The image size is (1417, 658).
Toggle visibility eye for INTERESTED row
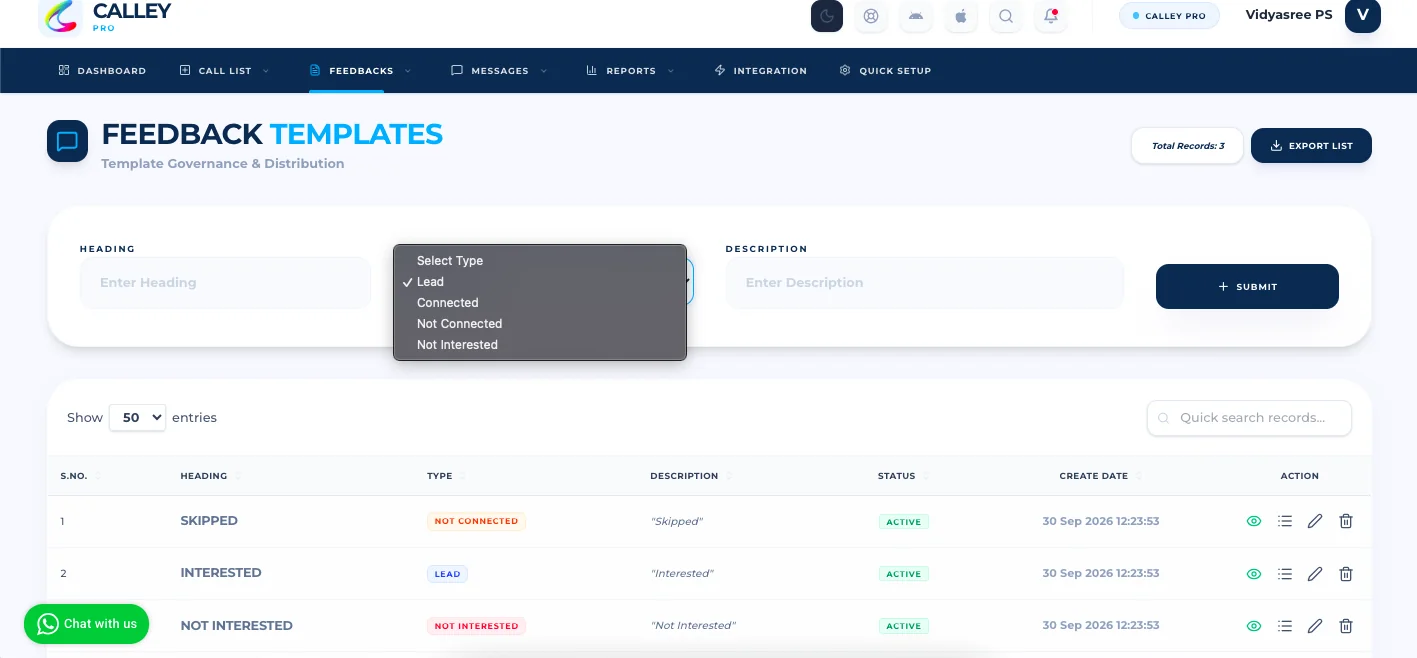click(1254, 574)
